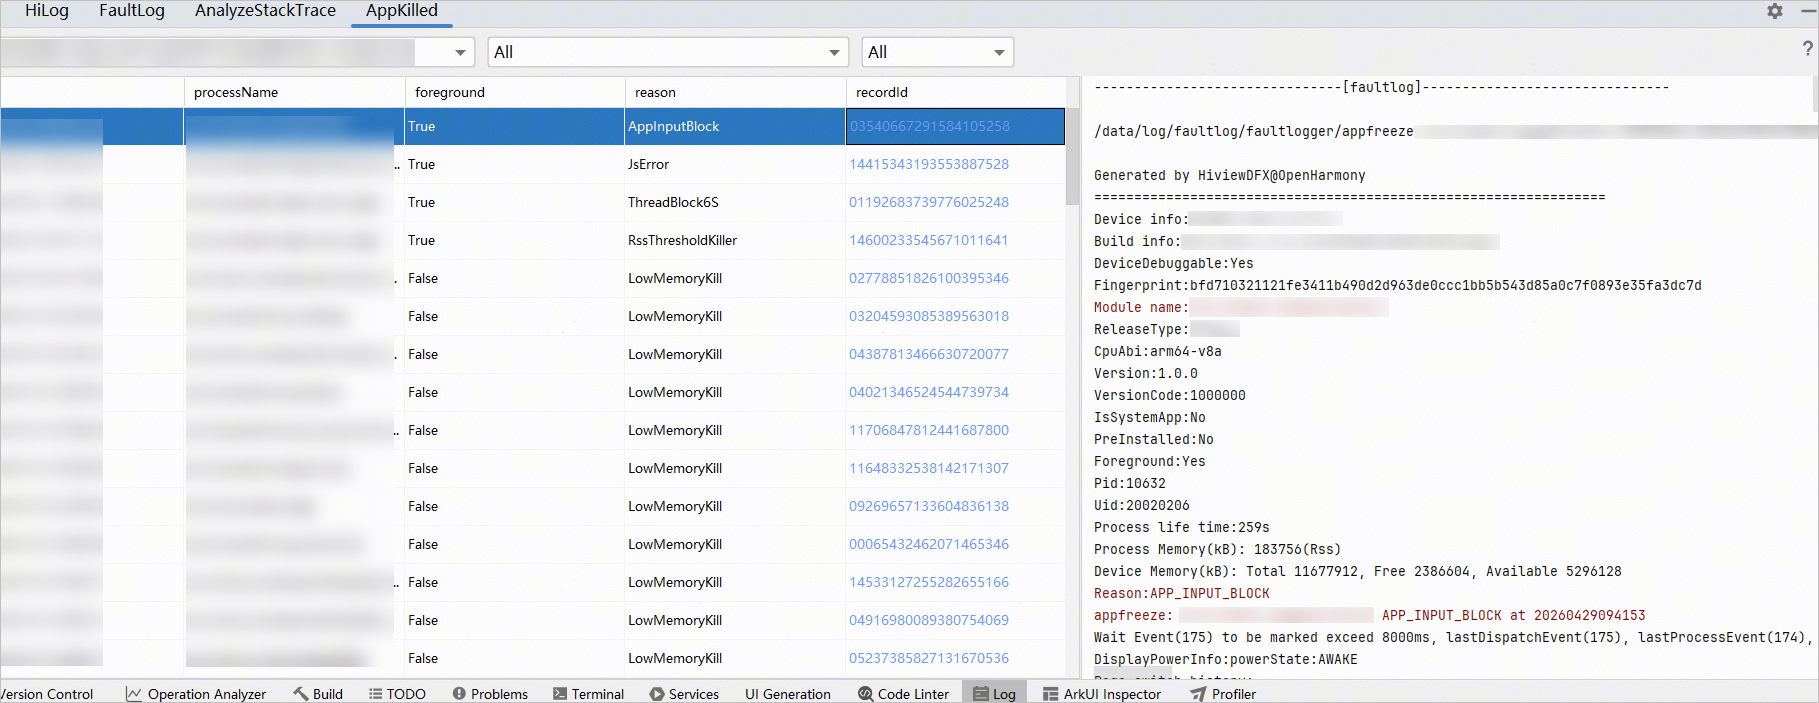
Task: Expand the middle All filter dropdown
Action: coord(668,52)
